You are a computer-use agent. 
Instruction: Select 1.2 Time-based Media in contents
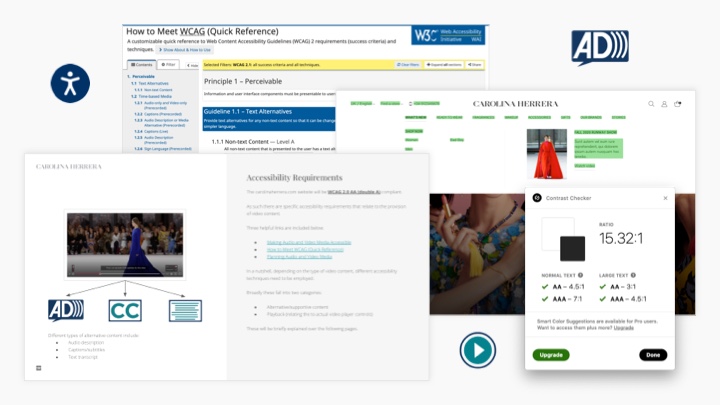point(152,96)
